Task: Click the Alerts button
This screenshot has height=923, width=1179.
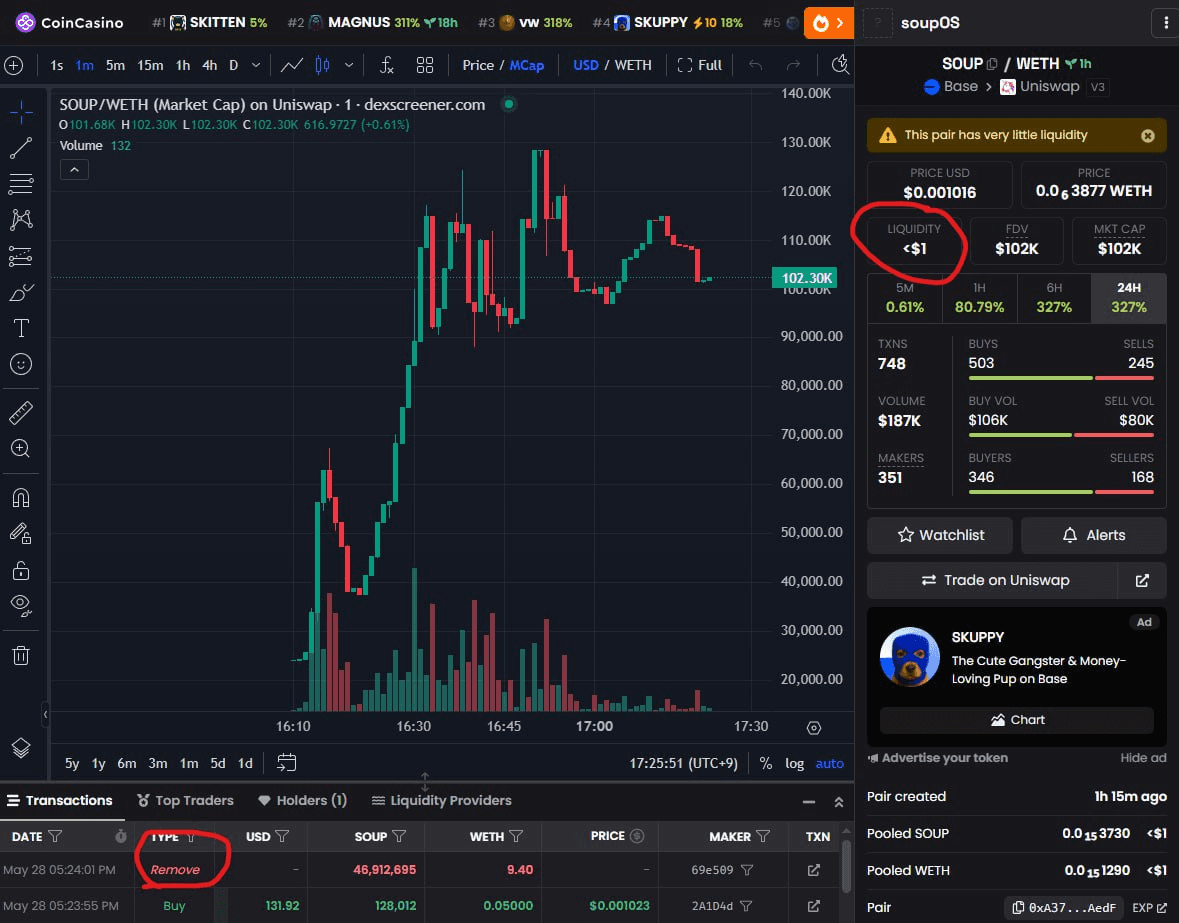Action: [x=1093, y=535]
